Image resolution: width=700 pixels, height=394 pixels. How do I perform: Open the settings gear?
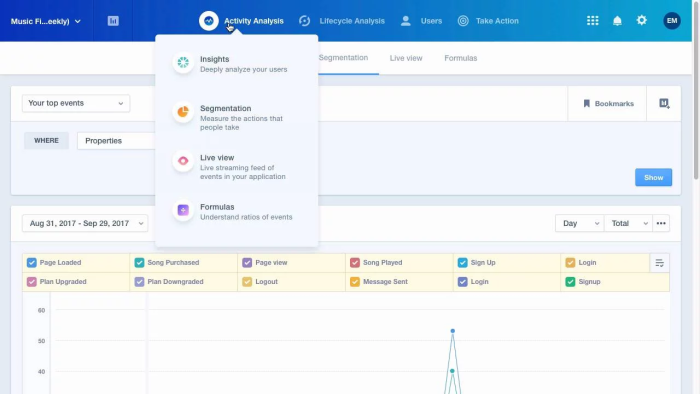tap(642, 20)
